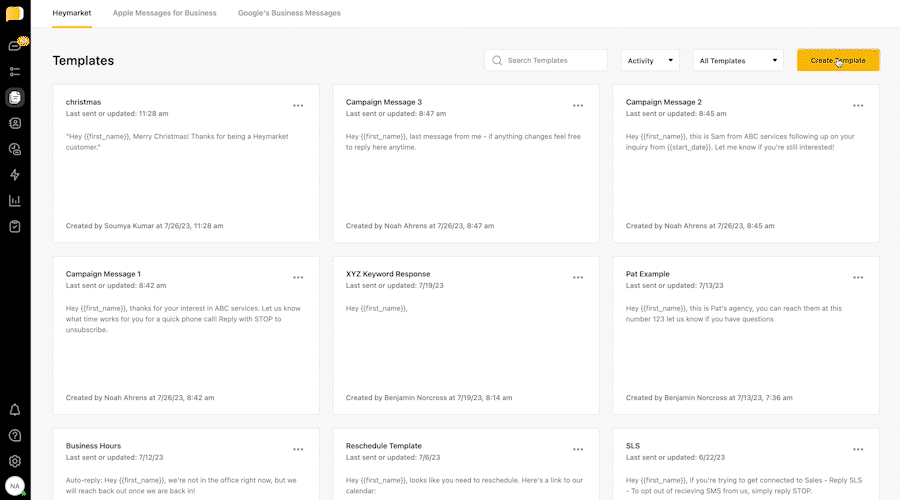Switch to the Heymarket tab

(72, 13)
